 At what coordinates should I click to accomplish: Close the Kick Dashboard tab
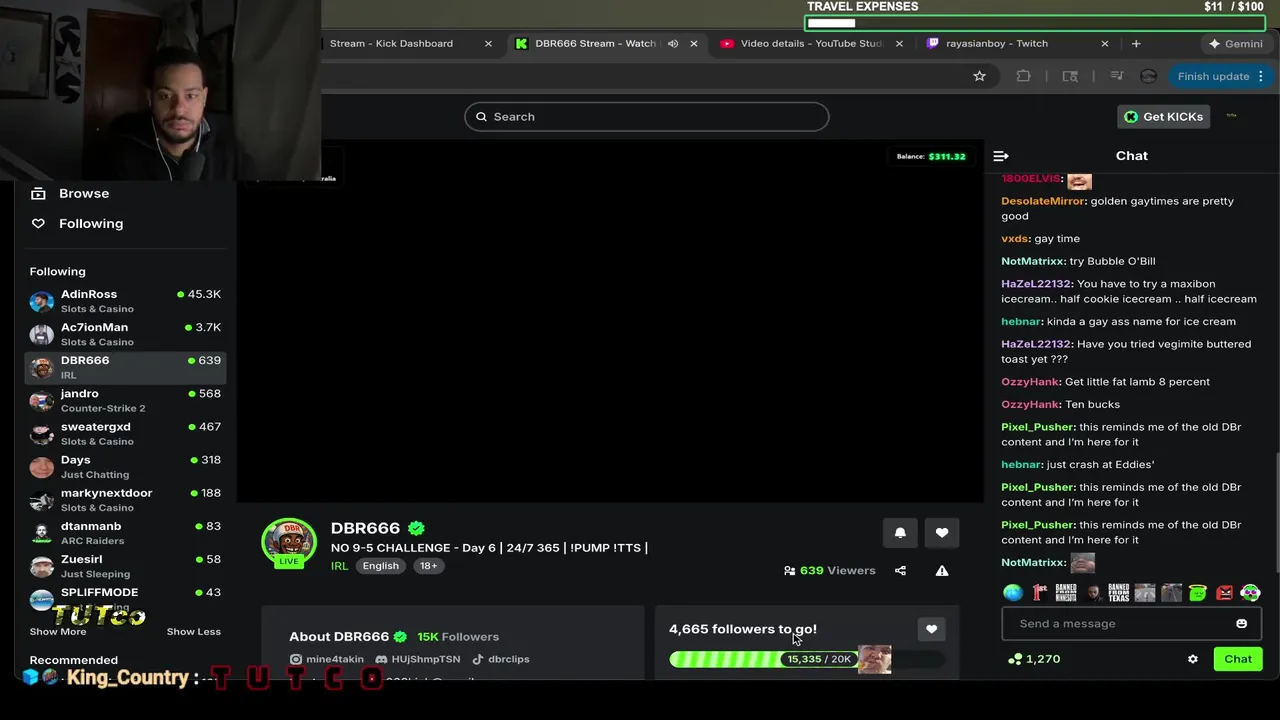pyautogui.click(x=488, y=44)
